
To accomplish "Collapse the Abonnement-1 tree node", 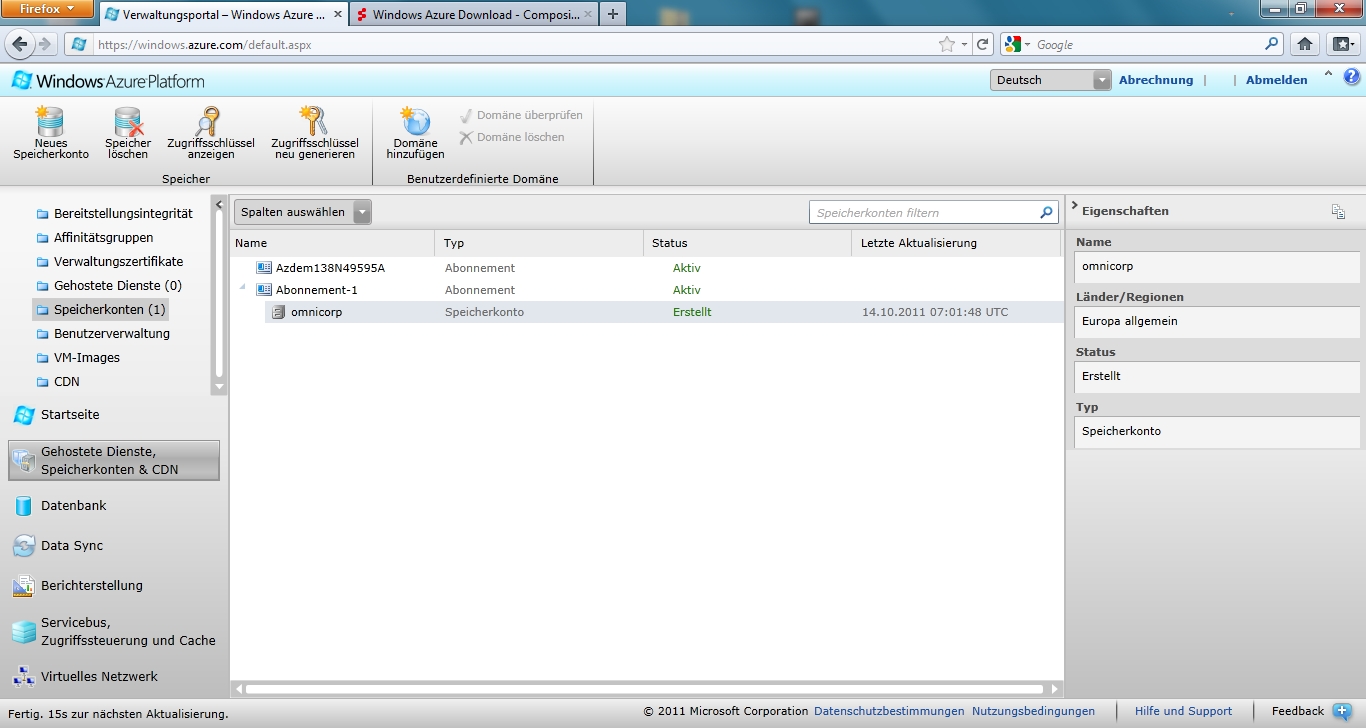I will pos(242,289).
